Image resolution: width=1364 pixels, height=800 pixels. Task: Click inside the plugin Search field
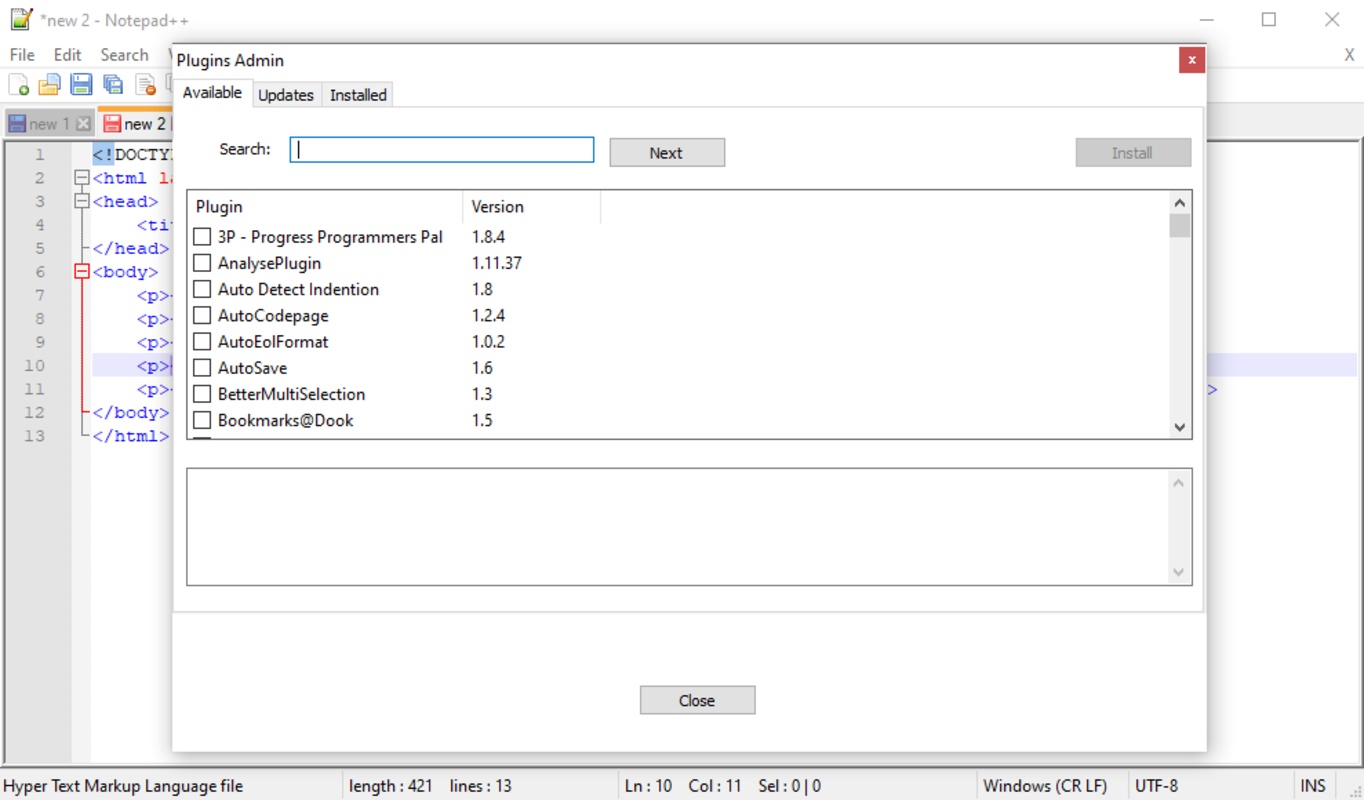[x=441, y=150]
